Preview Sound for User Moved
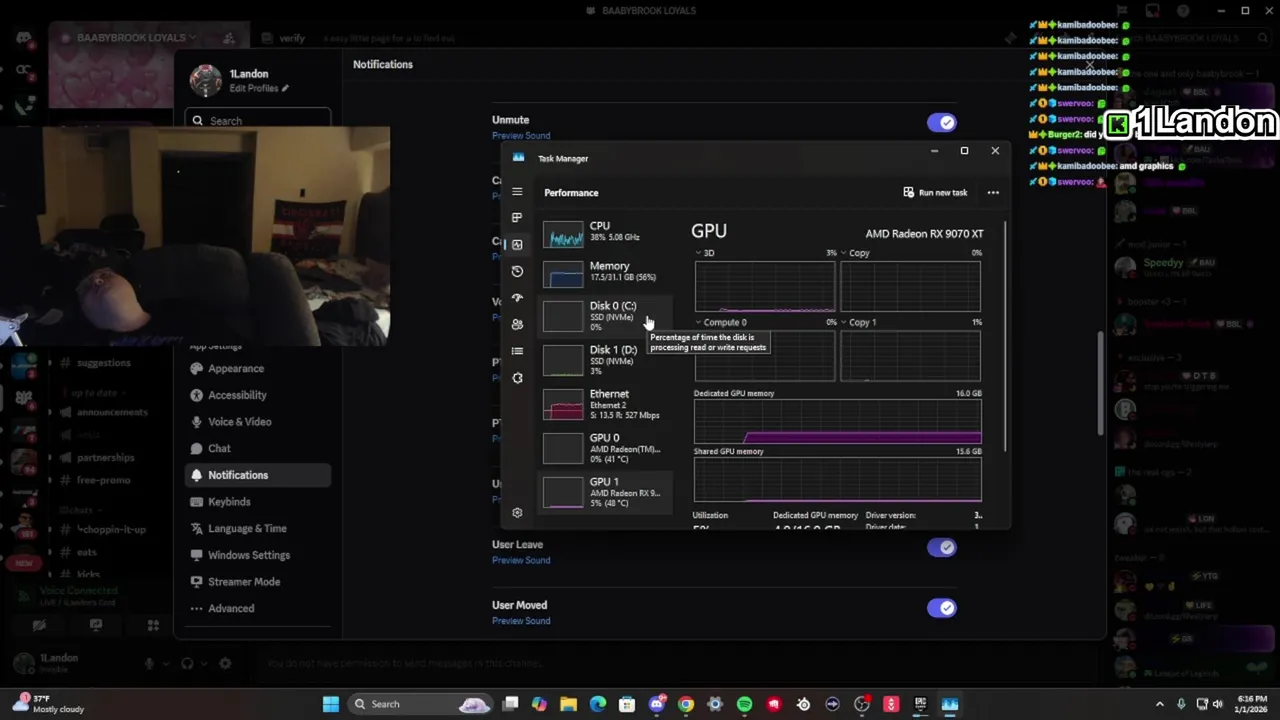Image resolution: width=1280 pixels, height=720 pixels. click(x=521, y=621)
